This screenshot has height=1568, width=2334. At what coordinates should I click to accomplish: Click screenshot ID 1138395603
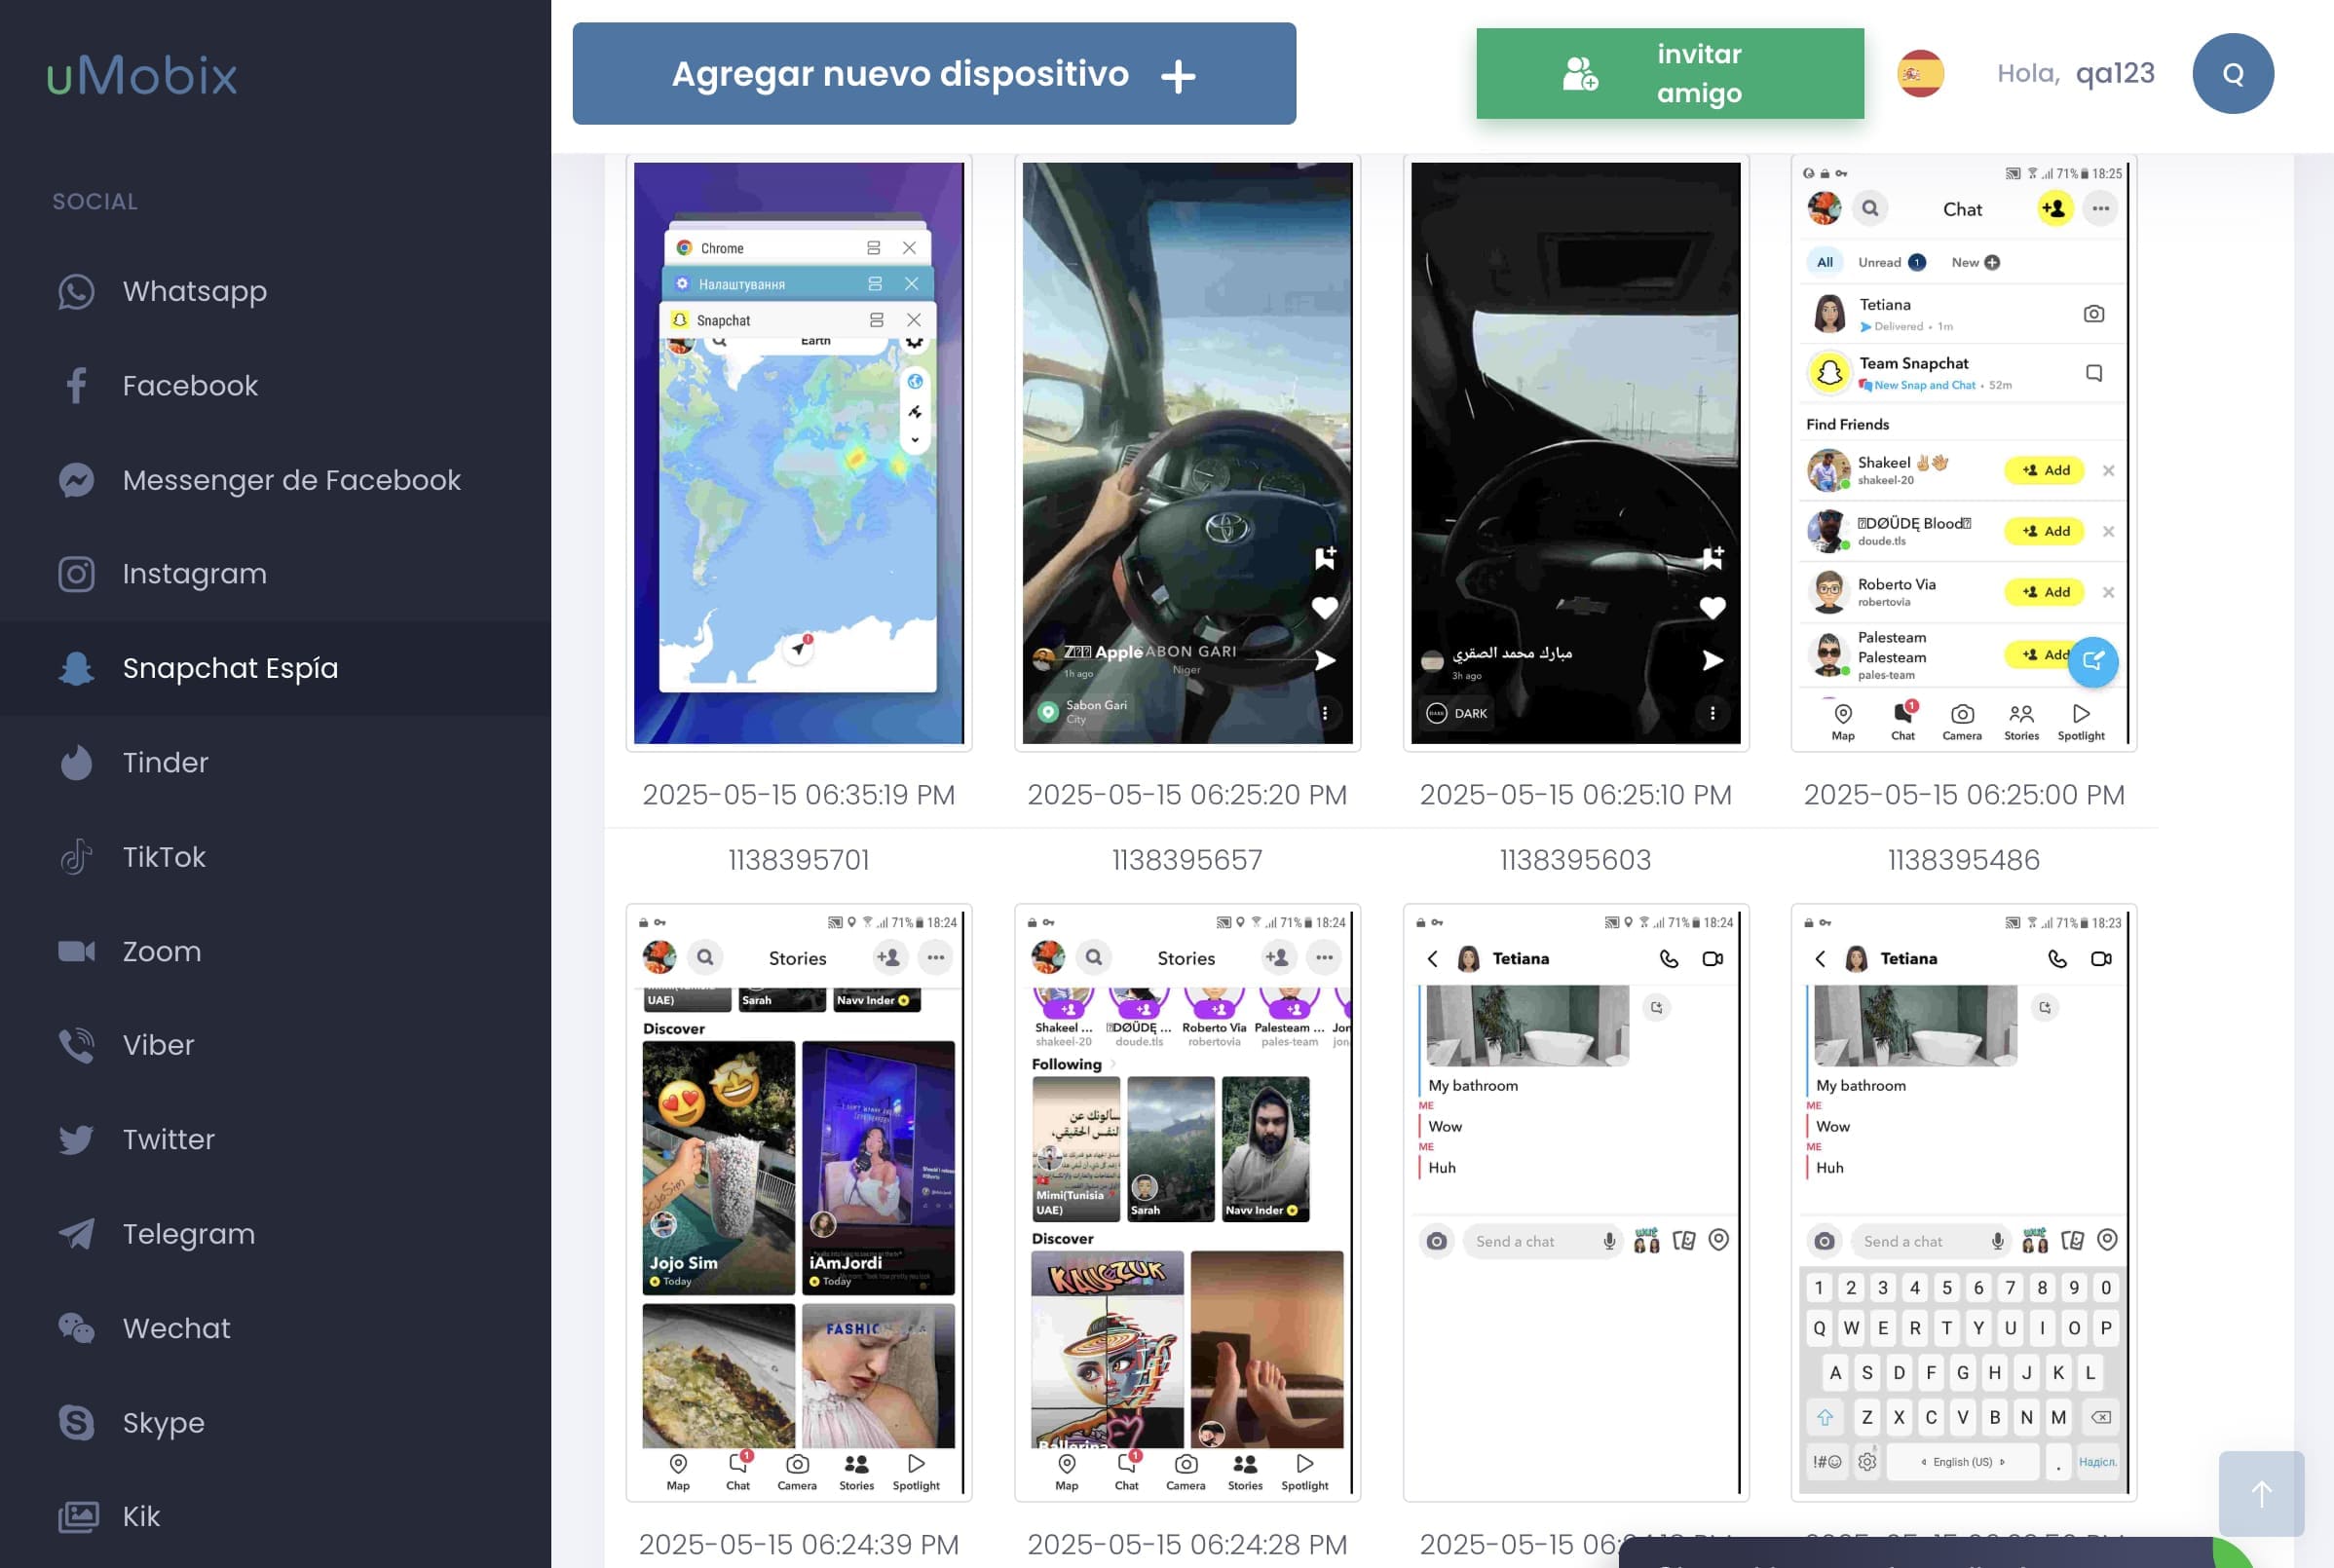(x=1576, y=860)
